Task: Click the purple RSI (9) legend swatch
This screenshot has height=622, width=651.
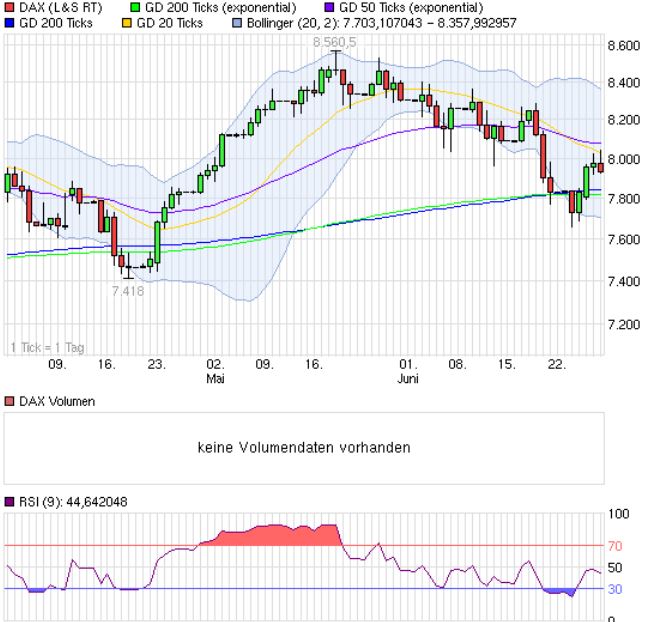Action: 9,502
